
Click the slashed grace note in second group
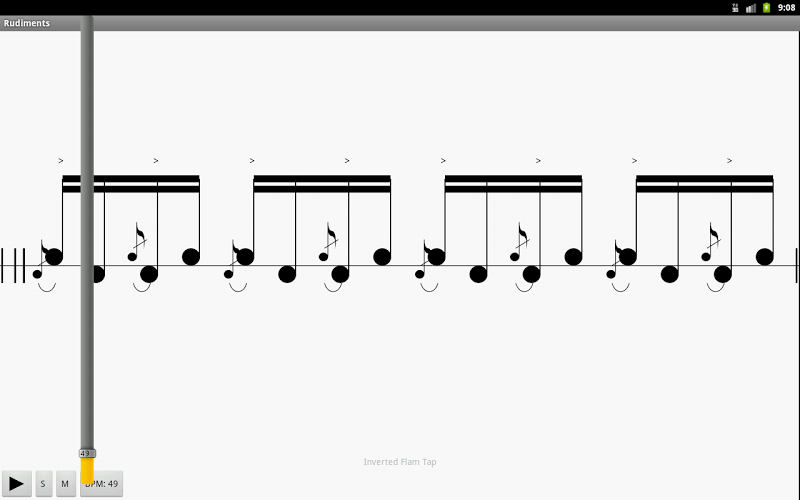point(327,242)
